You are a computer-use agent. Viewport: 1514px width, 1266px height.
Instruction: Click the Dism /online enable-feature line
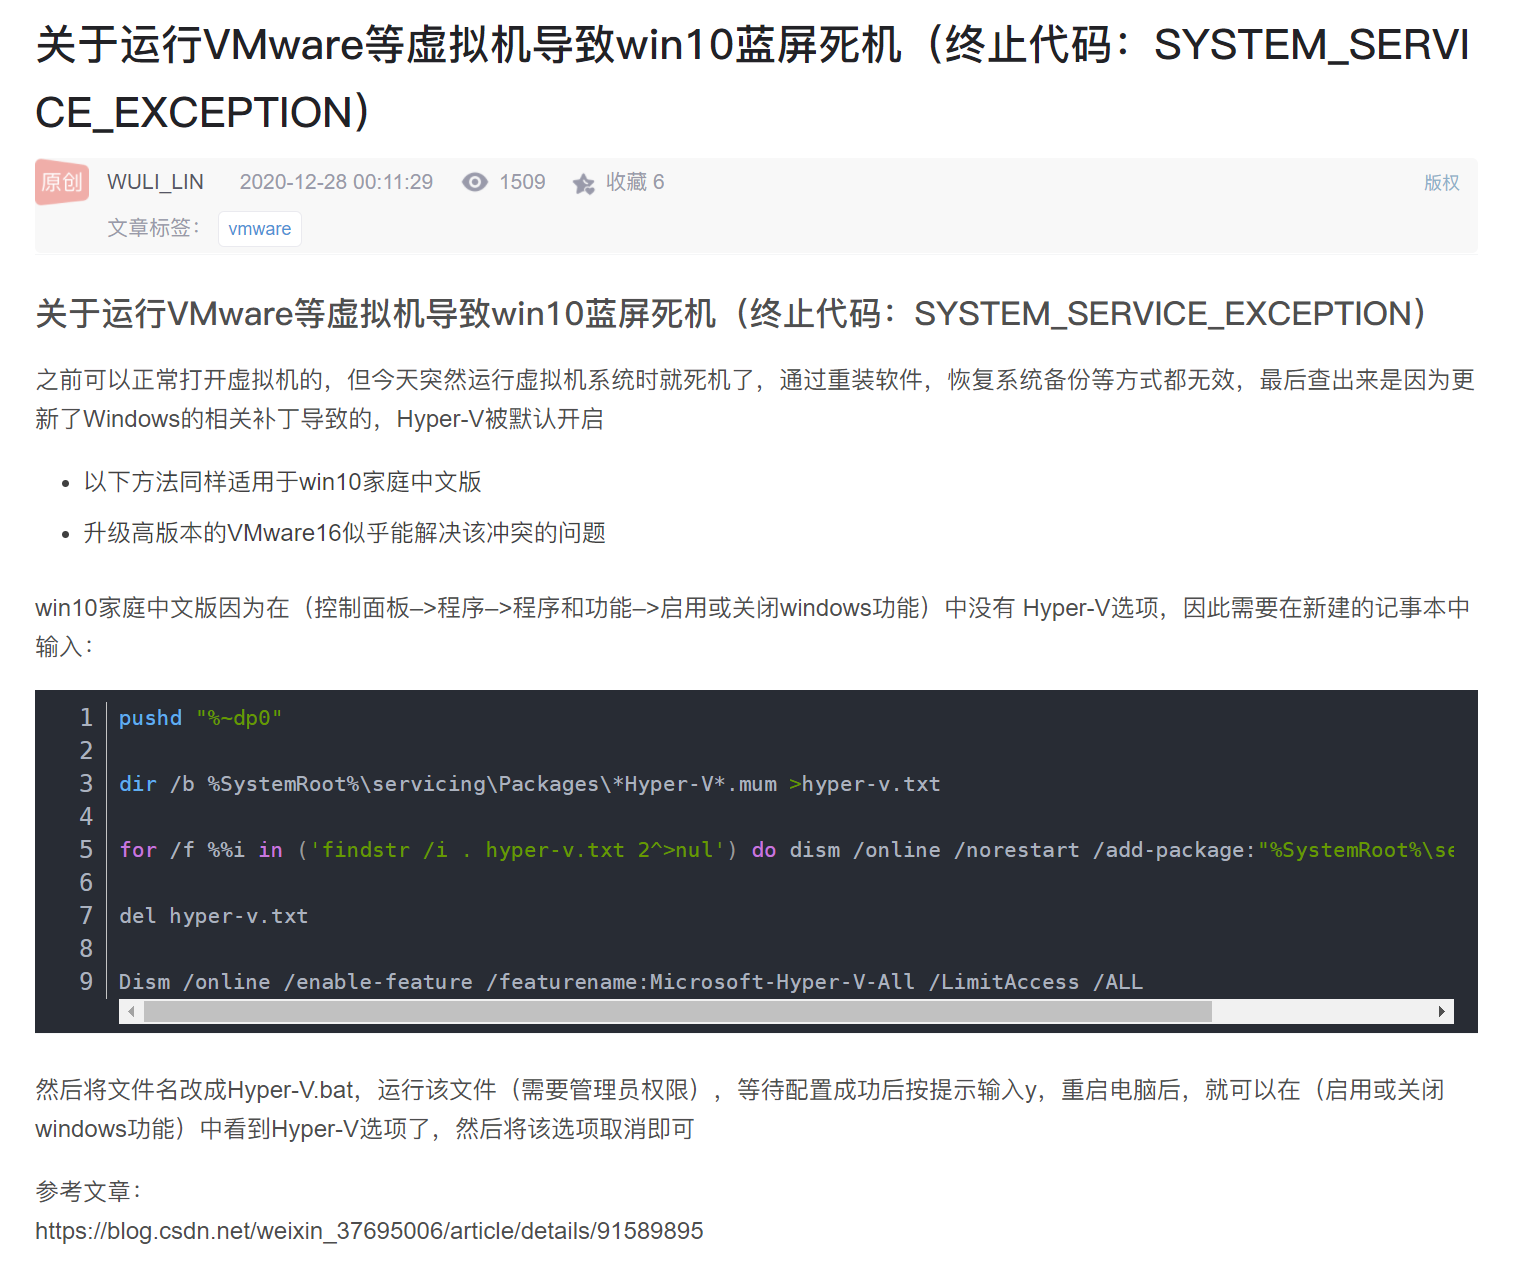(x=630, y=982)
